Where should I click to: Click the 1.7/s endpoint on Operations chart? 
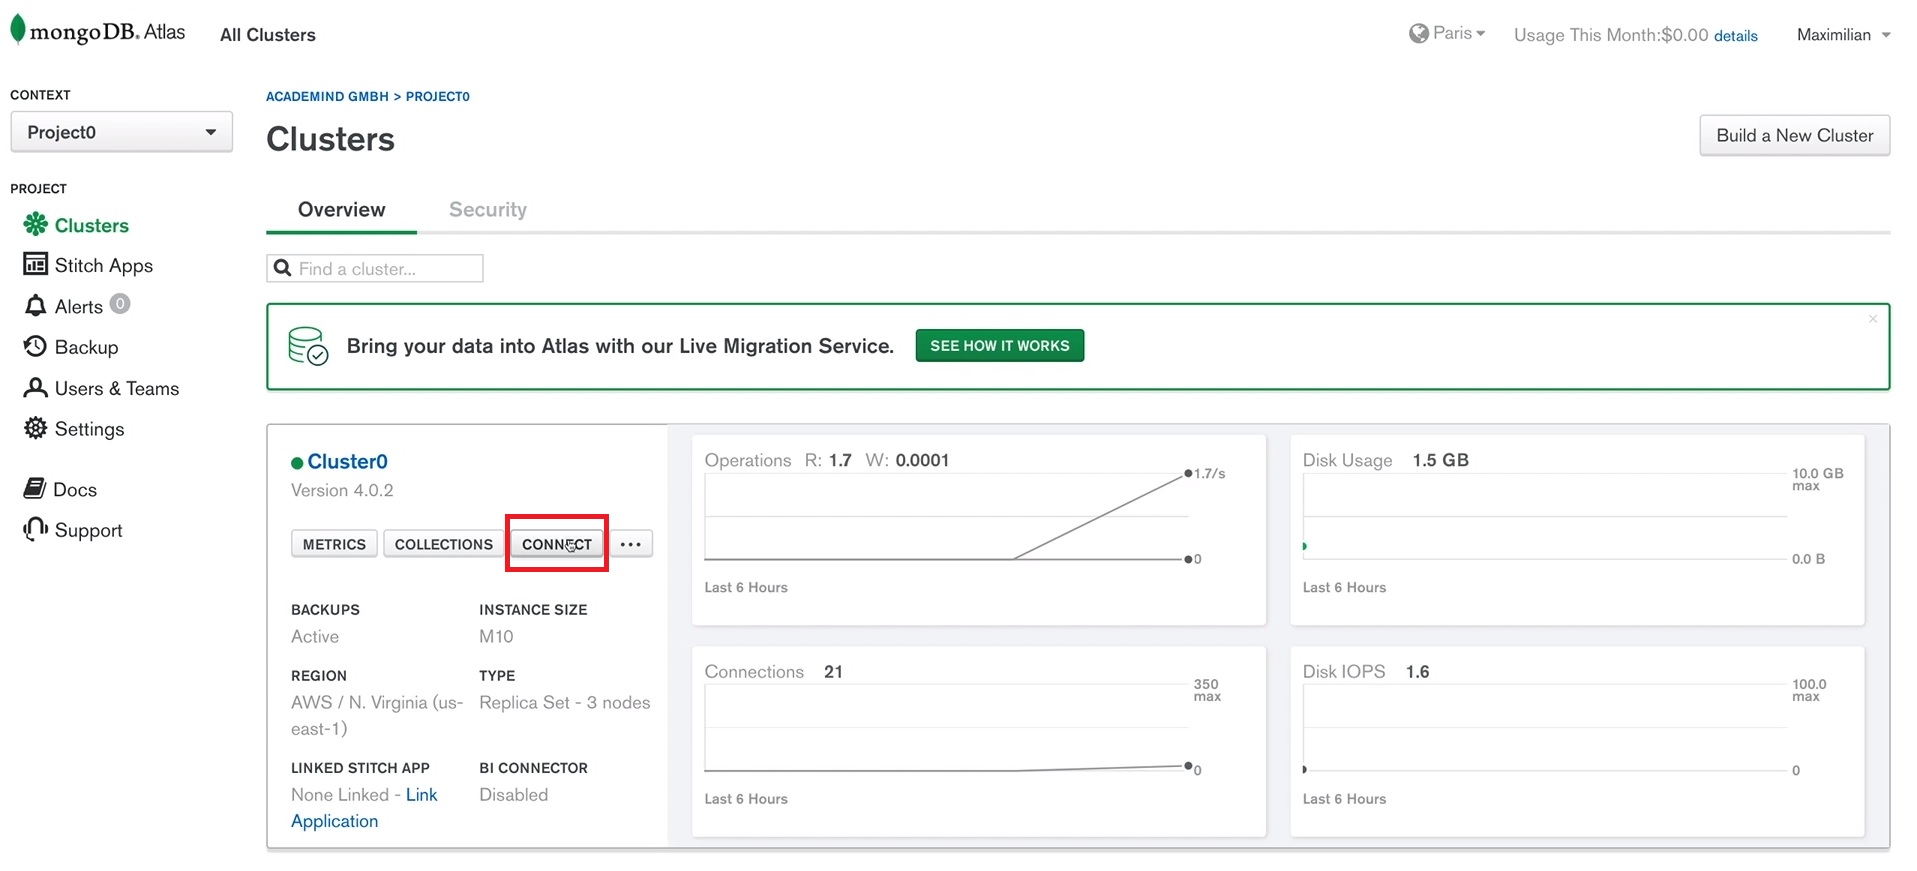point(1188,473)
